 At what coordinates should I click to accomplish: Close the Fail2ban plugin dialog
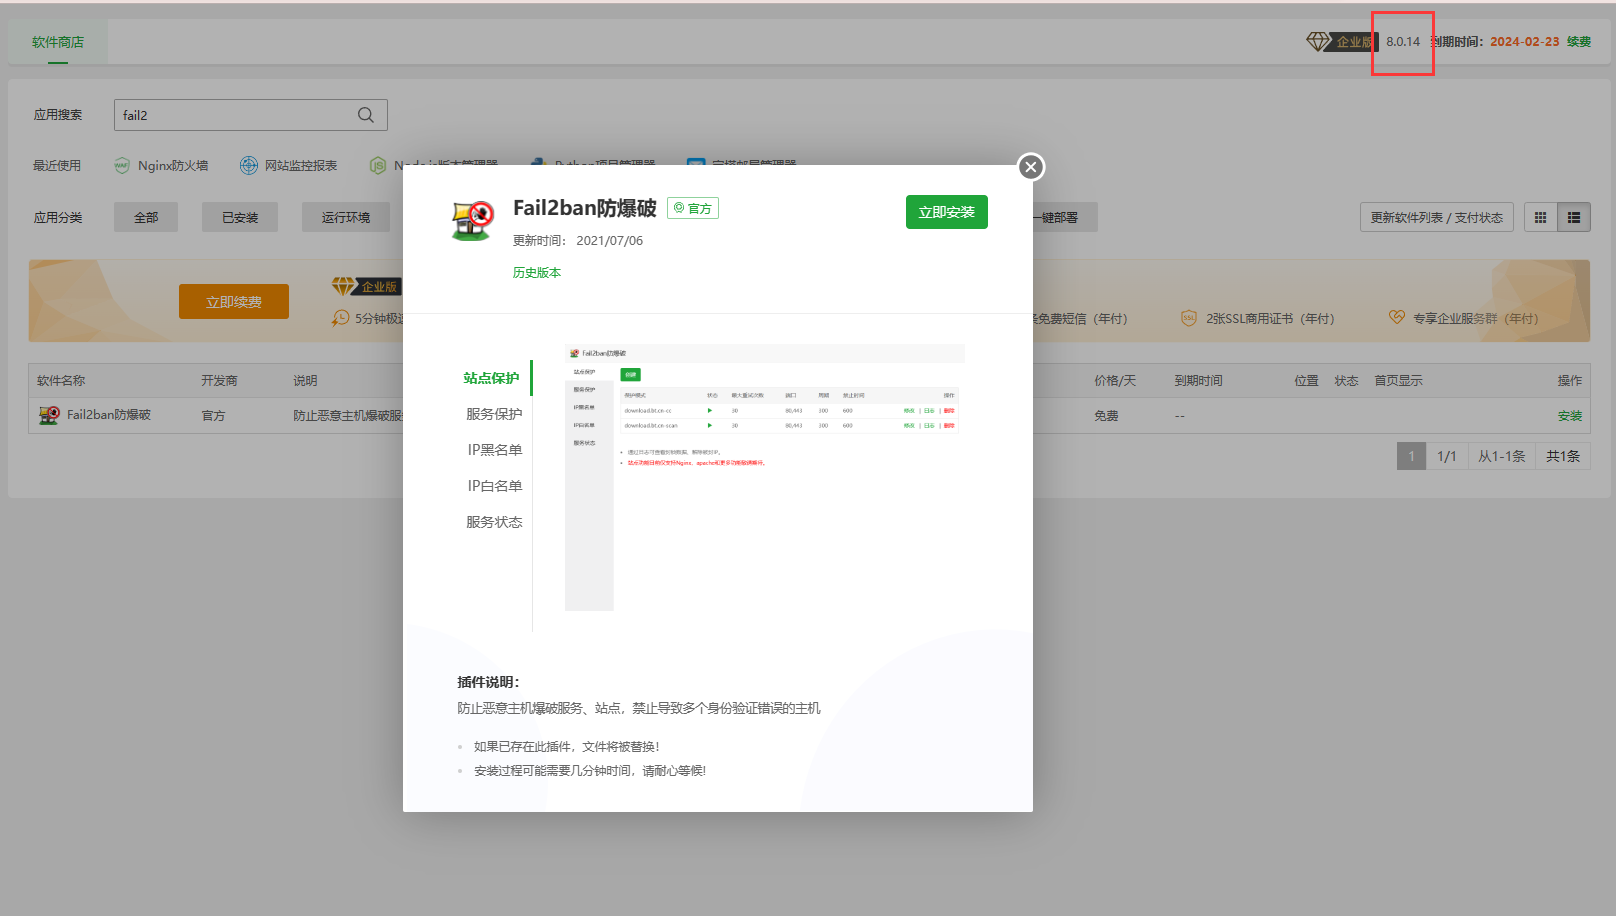(1031, 167)
